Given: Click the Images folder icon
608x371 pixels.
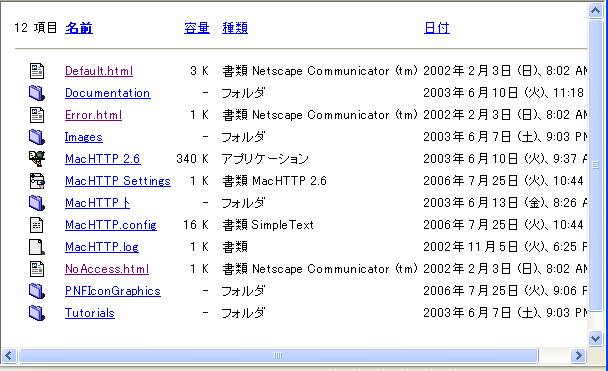Looking at the screenshot, I should [x=37, y=137].
